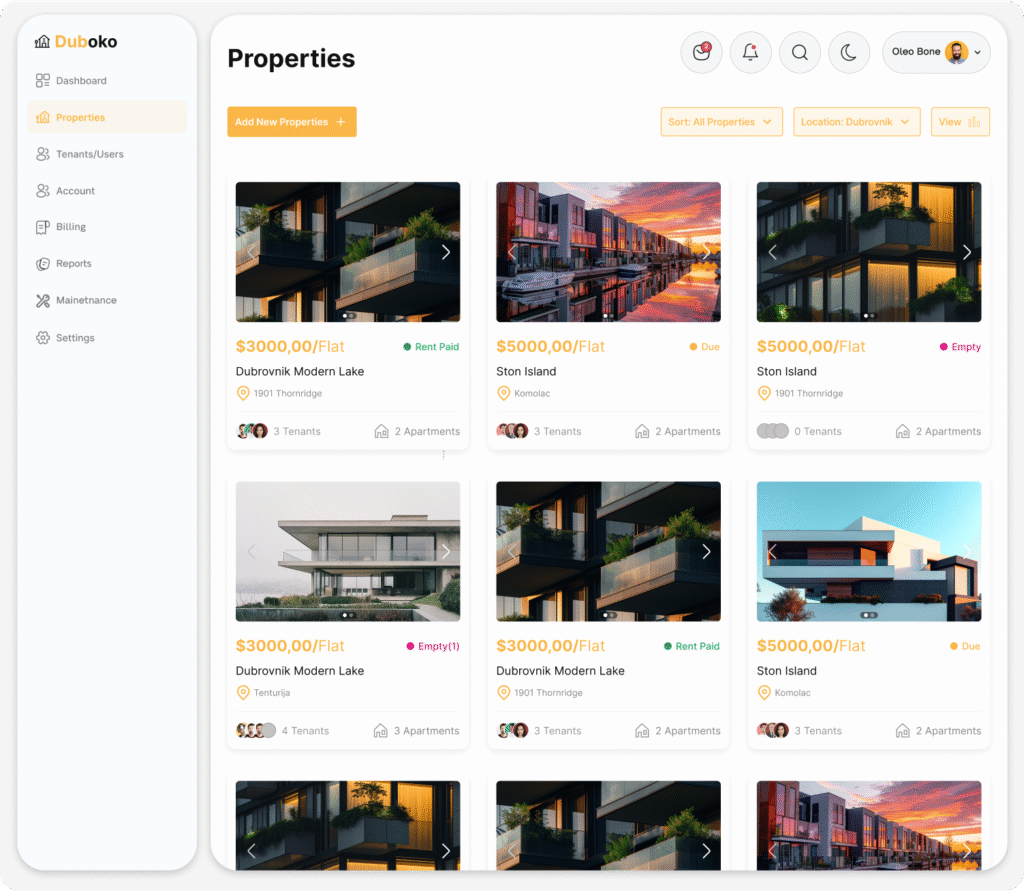Go to Mainetnance page
The width and height of the screenshot is (1024, 891).
click(x=76, y=300)
